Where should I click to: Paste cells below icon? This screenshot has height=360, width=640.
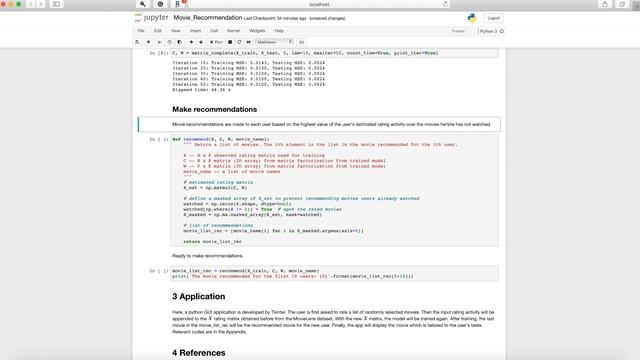click(x=179, y=42)
